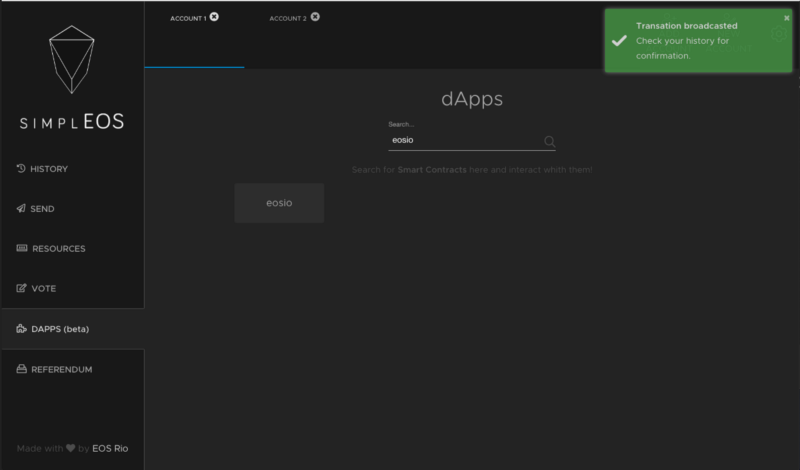Click the search magnifier icon
Screen dimensions: 800x470
tap(549, 141)
